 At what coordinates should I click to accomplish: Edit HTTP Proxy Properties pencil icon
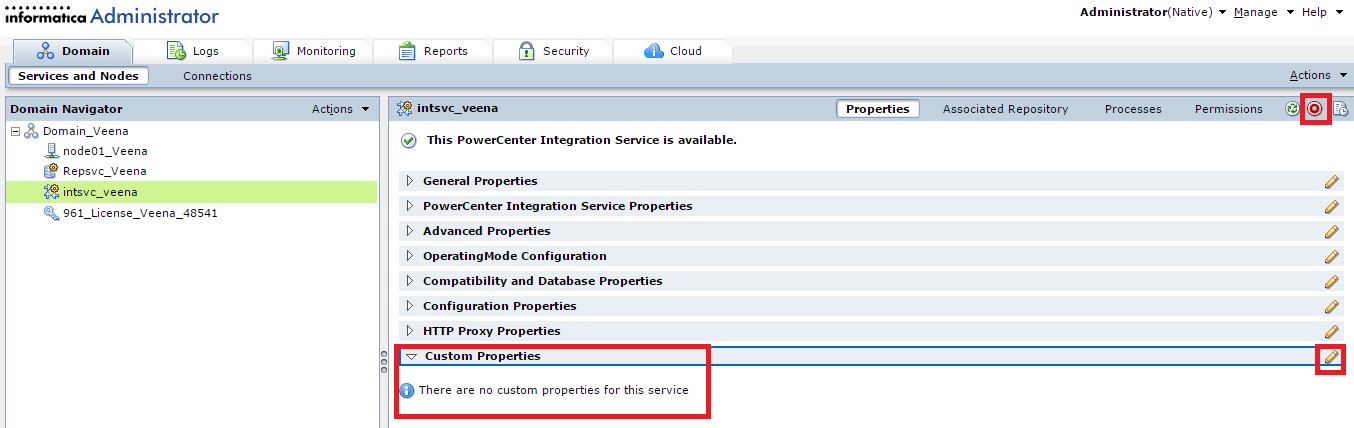pos(1331,331)
